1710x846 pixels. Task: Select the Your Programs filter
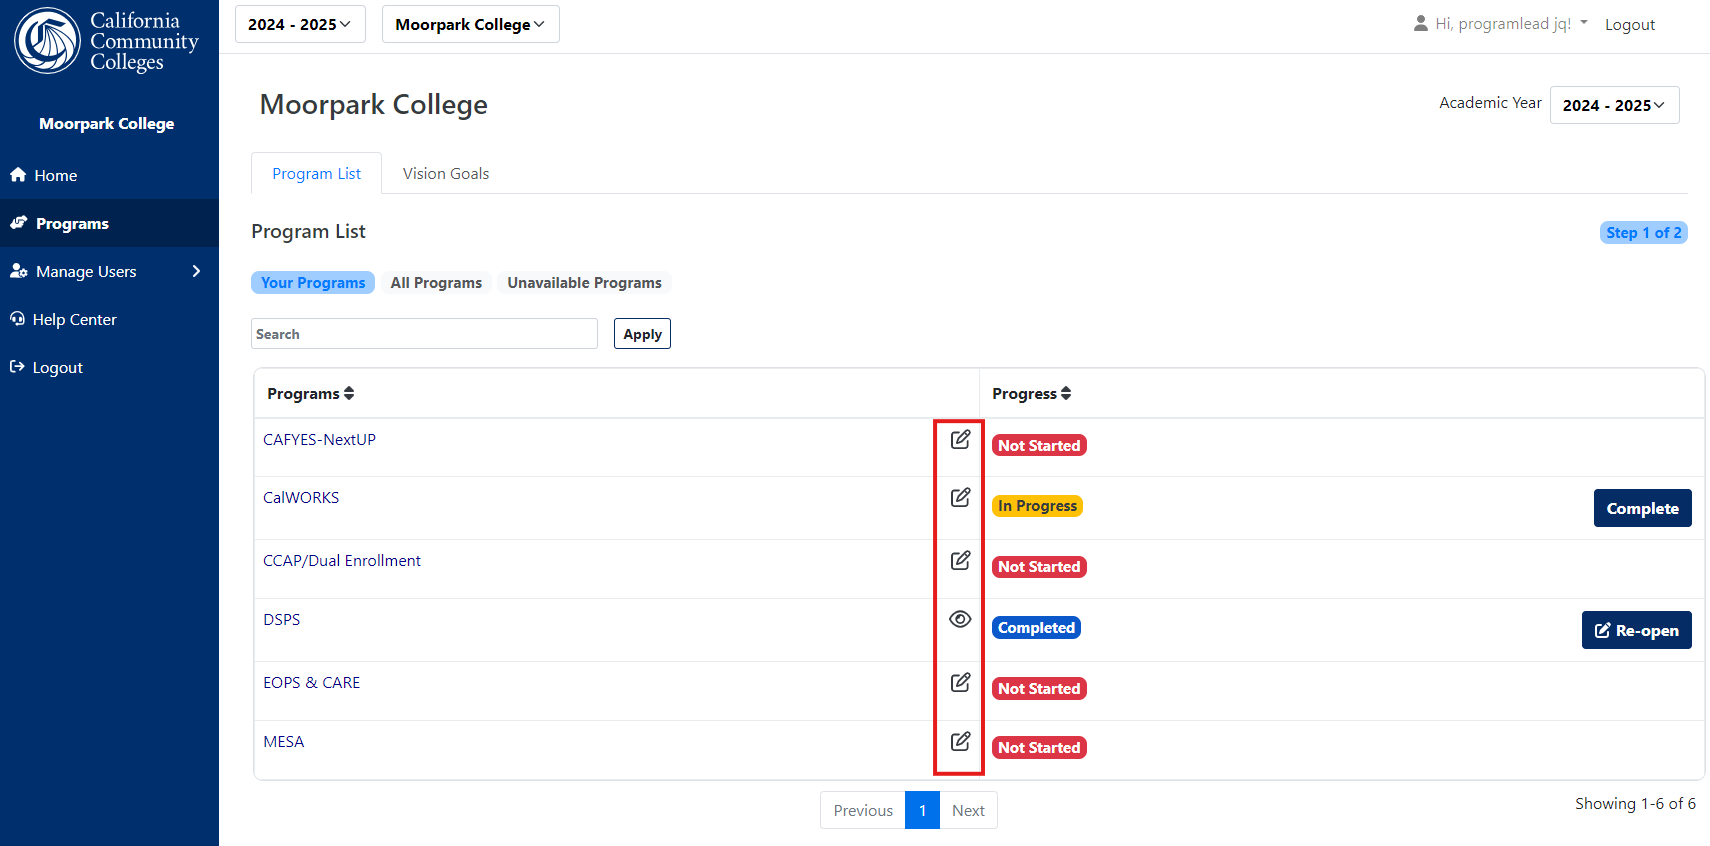point(313,283)
